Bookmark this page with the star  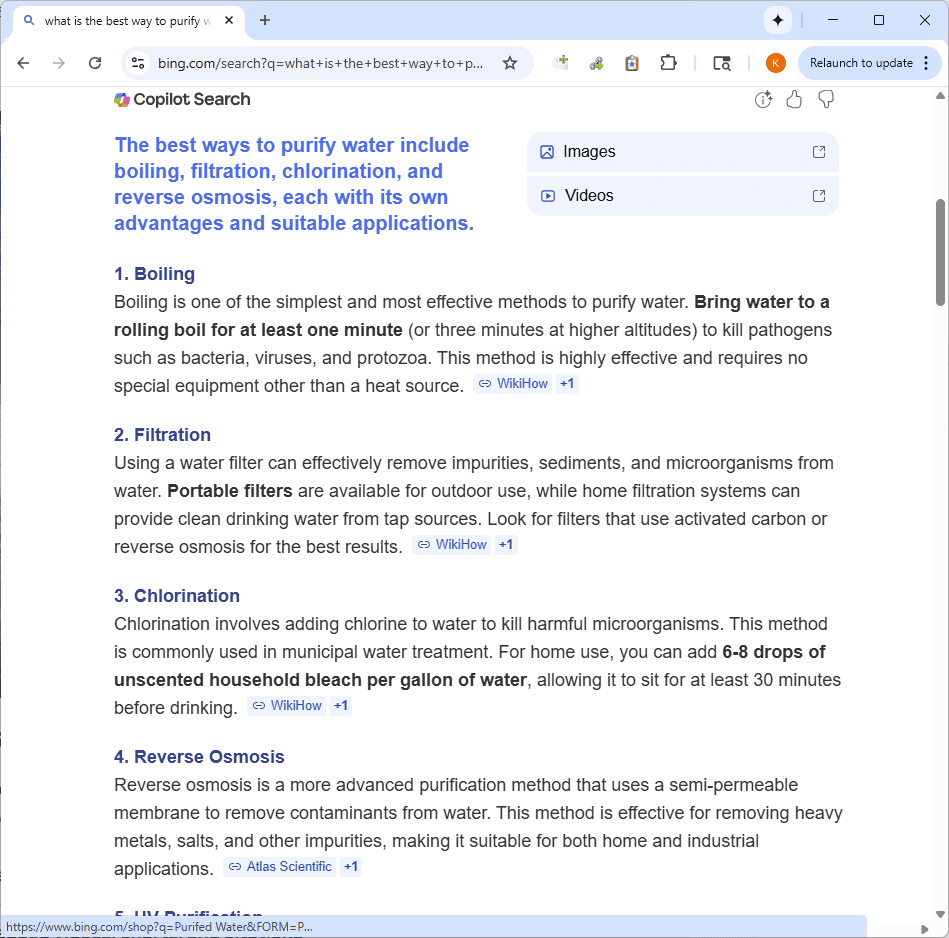(x=510, y=63)
